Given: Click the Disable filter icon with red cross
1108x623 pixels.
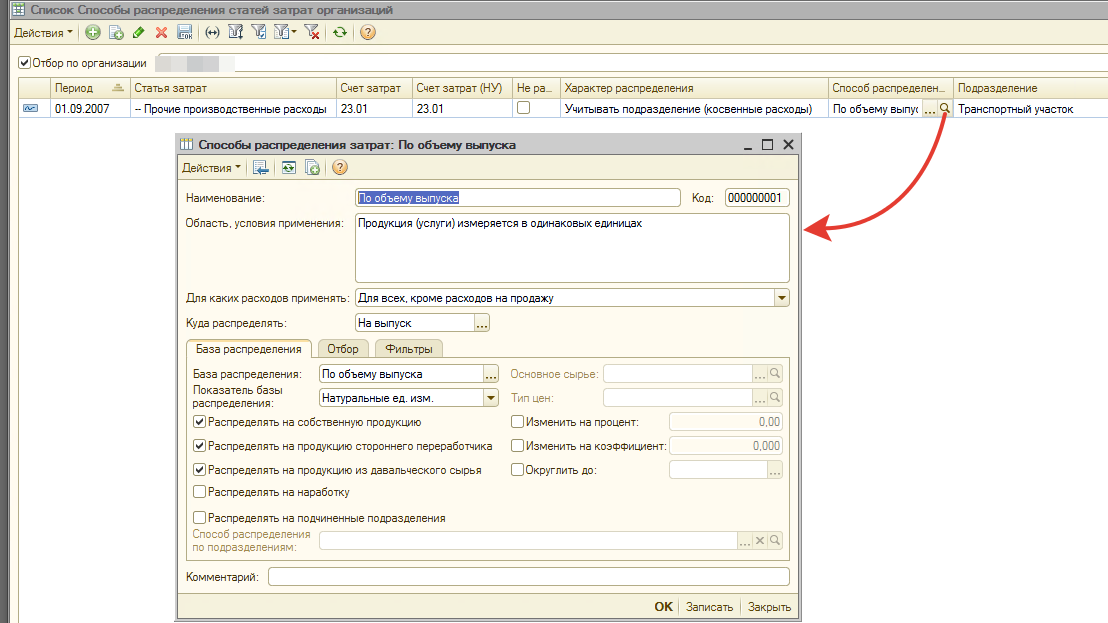Looking at the screenshot, I should pos(312,33).
